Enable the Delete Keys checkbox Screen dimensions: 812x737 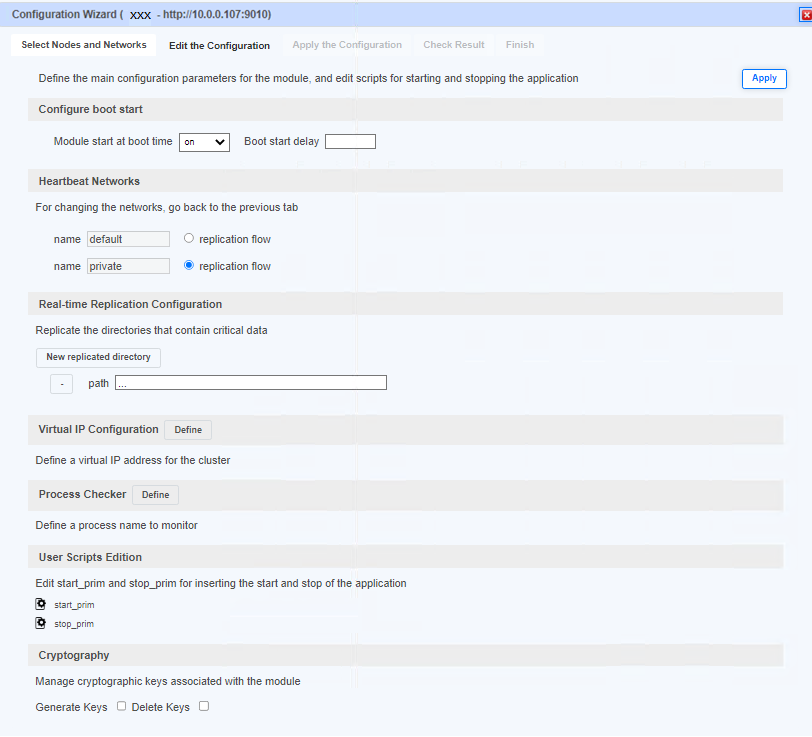(x=203, y=706)
